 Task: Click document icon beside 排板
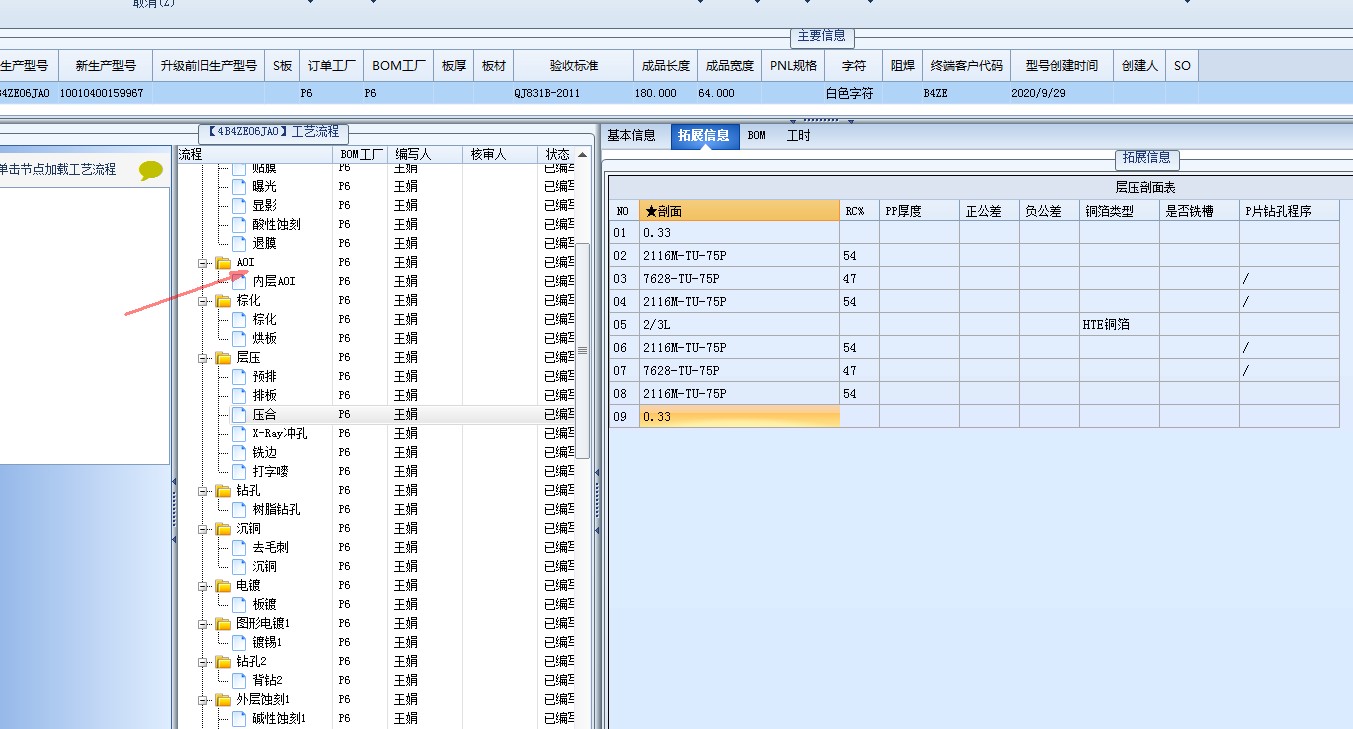[239, 395]
